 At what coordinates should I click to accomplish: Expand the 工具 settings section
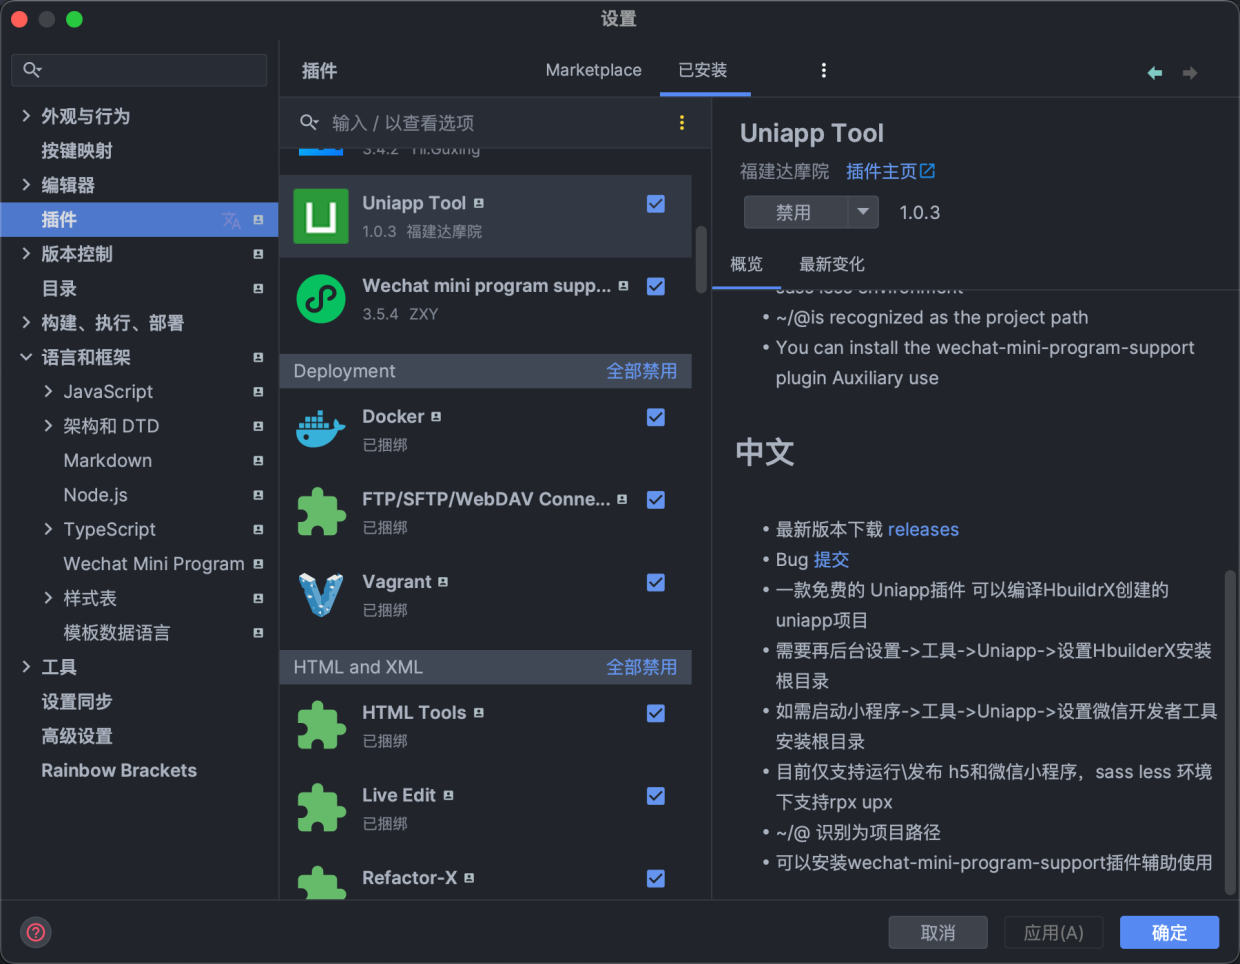click(x=26, y=667)
